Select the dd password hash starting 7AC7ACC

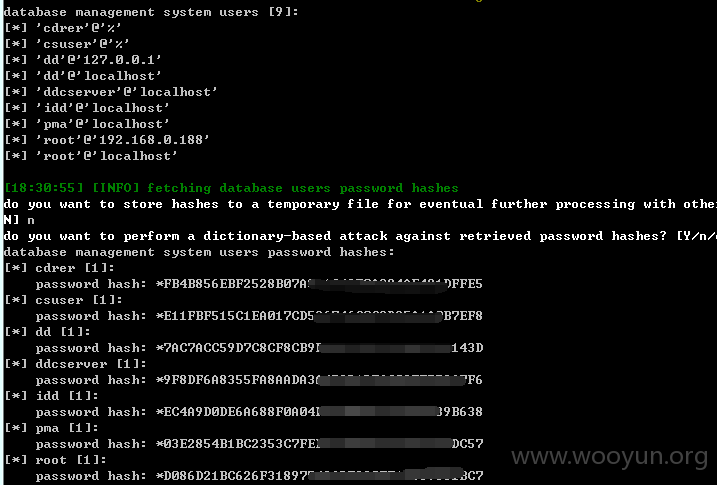click(x=319, y=348)
